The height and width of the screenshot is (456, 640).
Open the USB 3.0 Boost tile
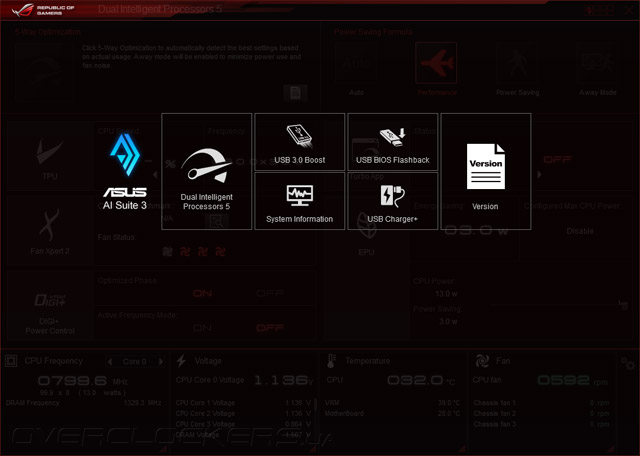300,142
